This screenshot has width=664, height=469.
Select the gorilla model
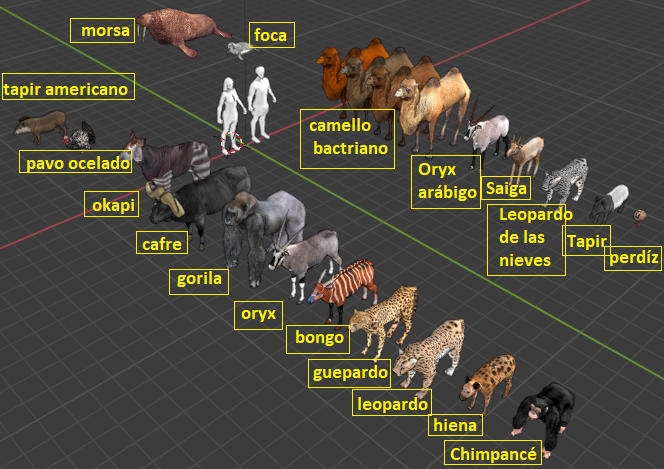tap(263, 235)
